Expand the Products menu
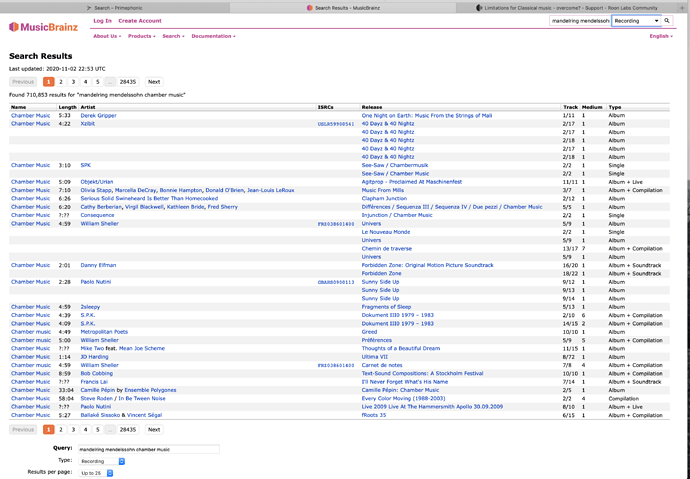Viewport: 690px width, 479px height. pos(142,36)
